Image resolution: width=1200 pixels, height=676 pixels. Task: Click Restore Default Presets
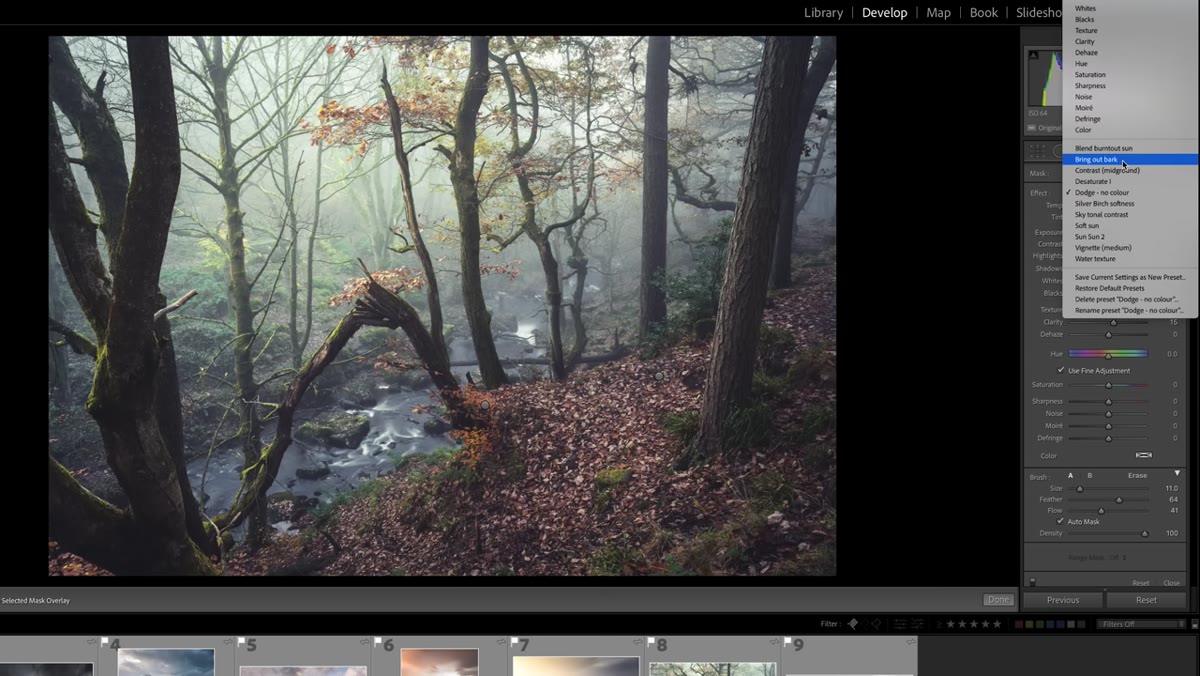(1130, 288)
